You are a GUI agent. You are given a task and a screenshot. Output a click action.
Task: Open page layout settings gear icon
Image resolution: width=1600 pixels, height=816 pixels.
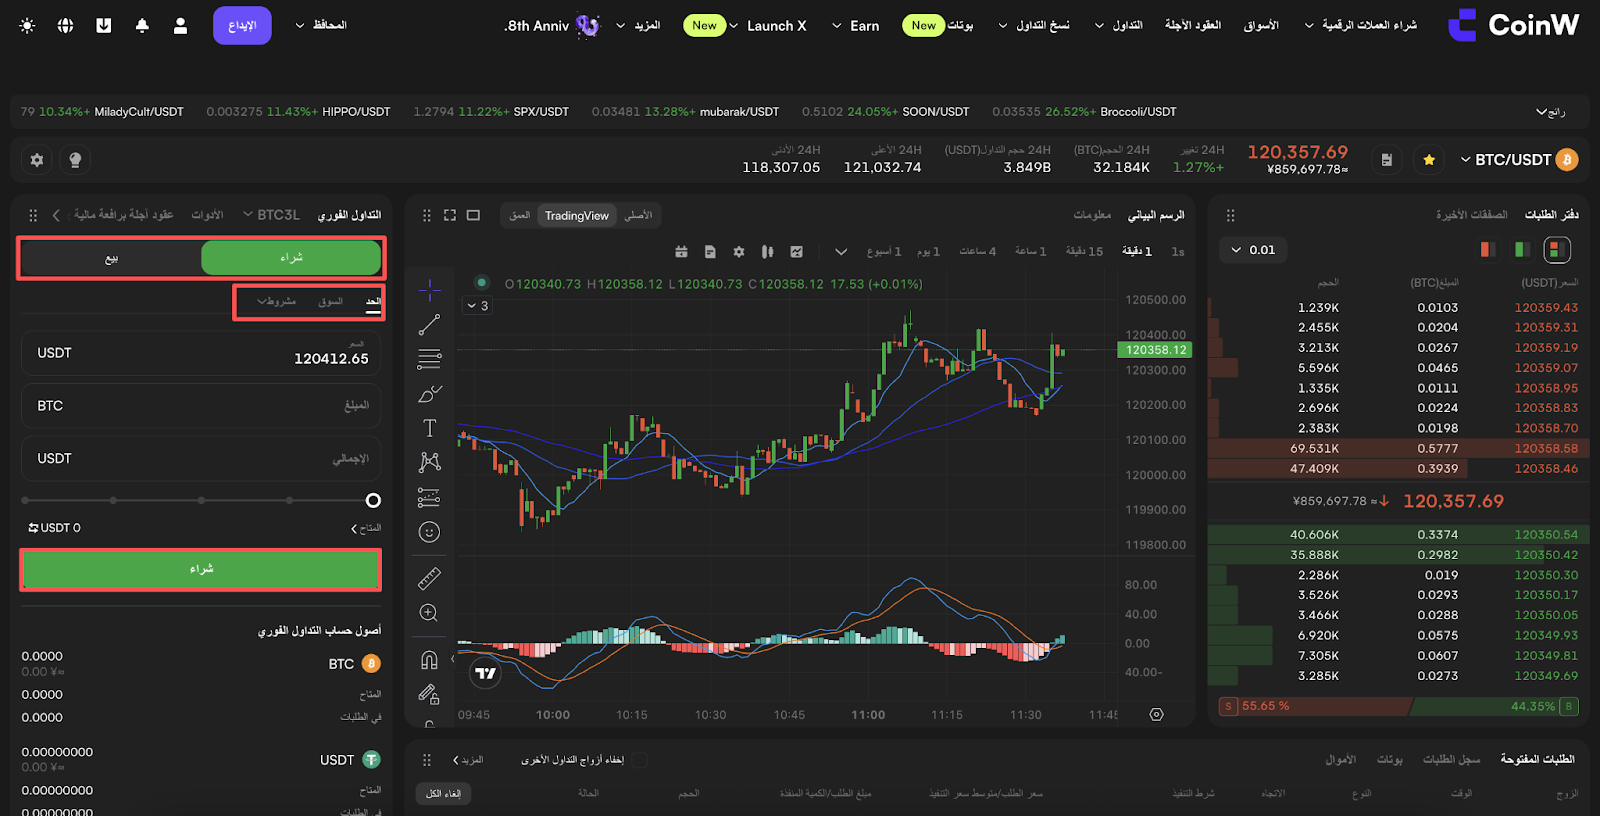37,160
